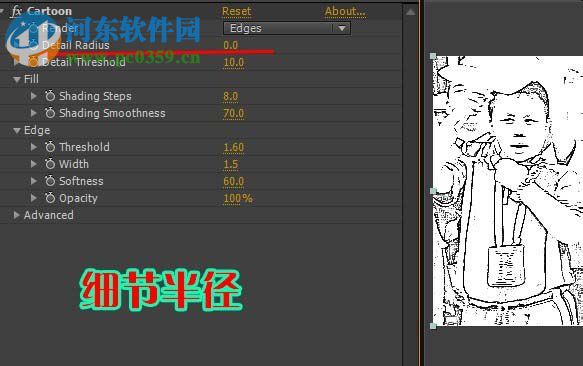Click scroll-up arrow of effect panel
This screenshot has width=583, height=366.
[410, 12]
